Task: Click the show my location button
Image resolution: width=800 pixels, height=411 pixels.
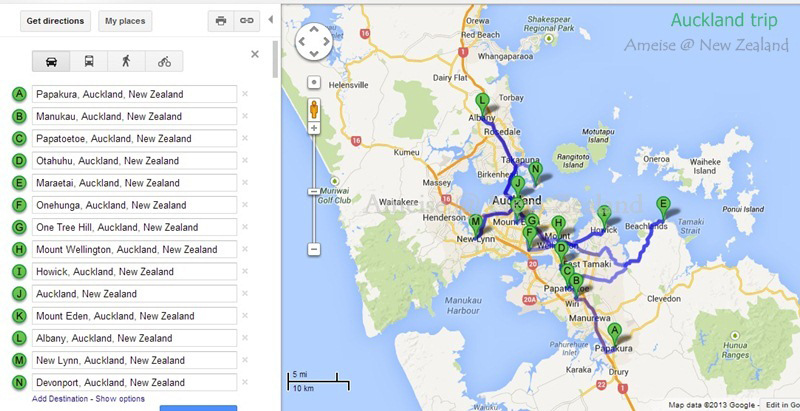Action: tap(314, 82)
